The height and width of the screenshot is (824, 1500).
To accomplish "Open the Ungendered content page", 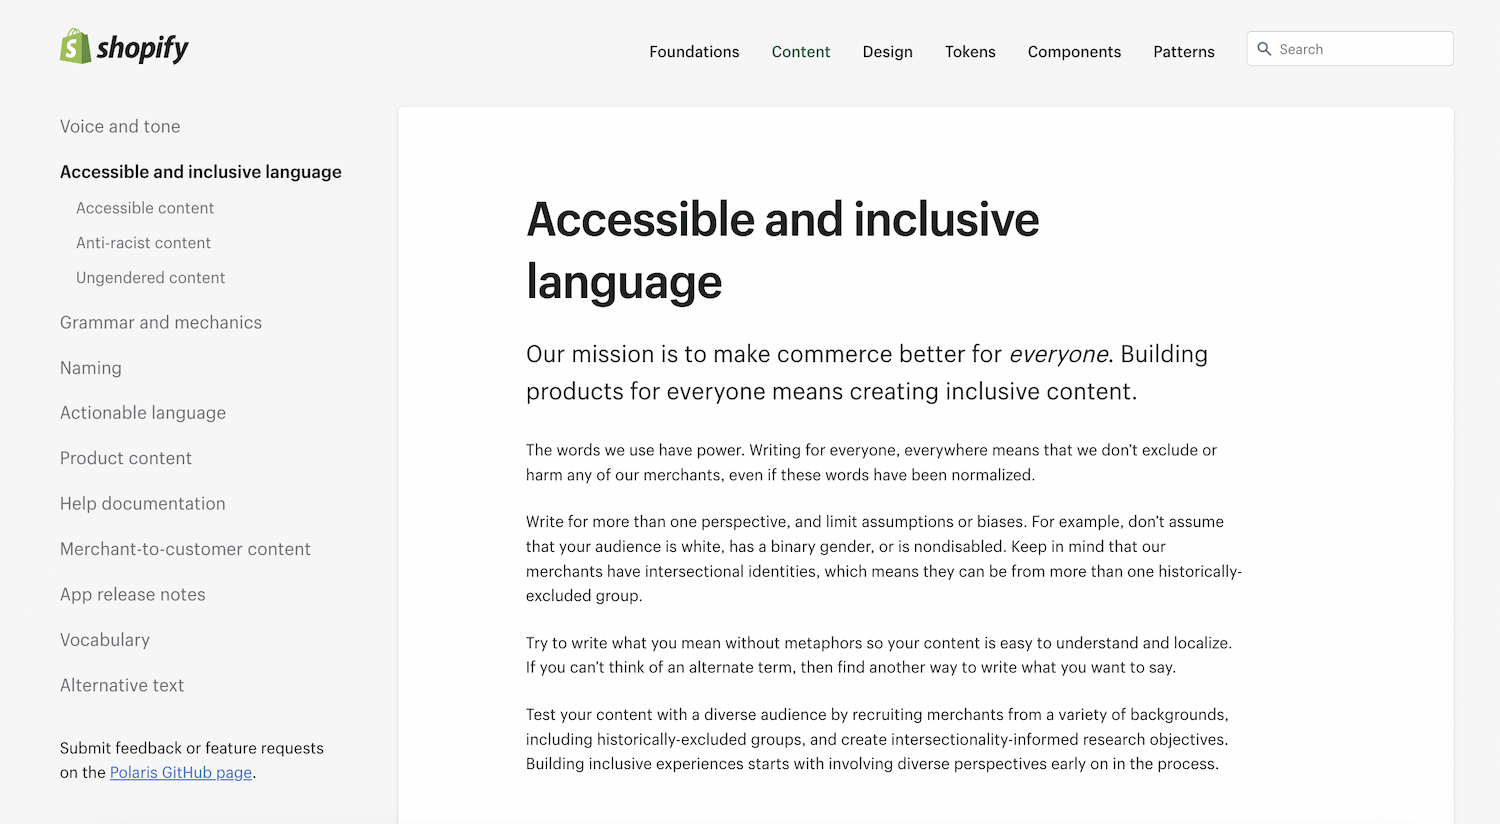I will click(x=150, y=277).
